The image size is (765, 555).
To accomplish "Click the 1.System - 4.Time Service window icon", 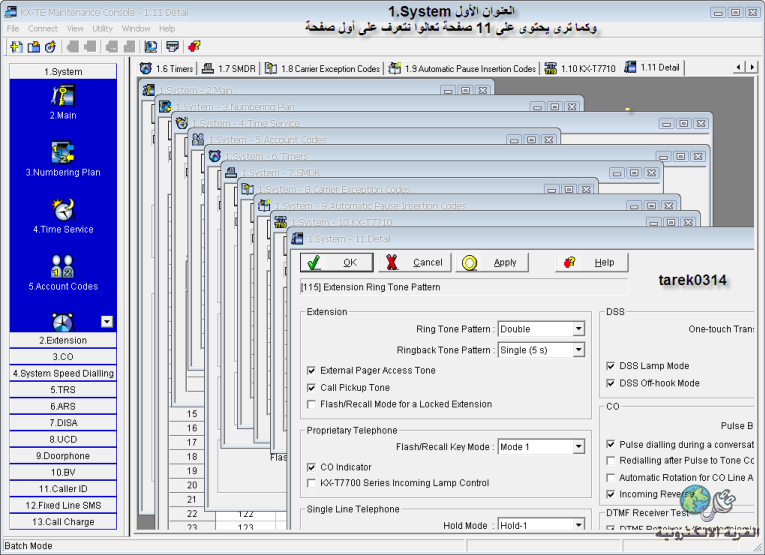I will pos(182,123).
